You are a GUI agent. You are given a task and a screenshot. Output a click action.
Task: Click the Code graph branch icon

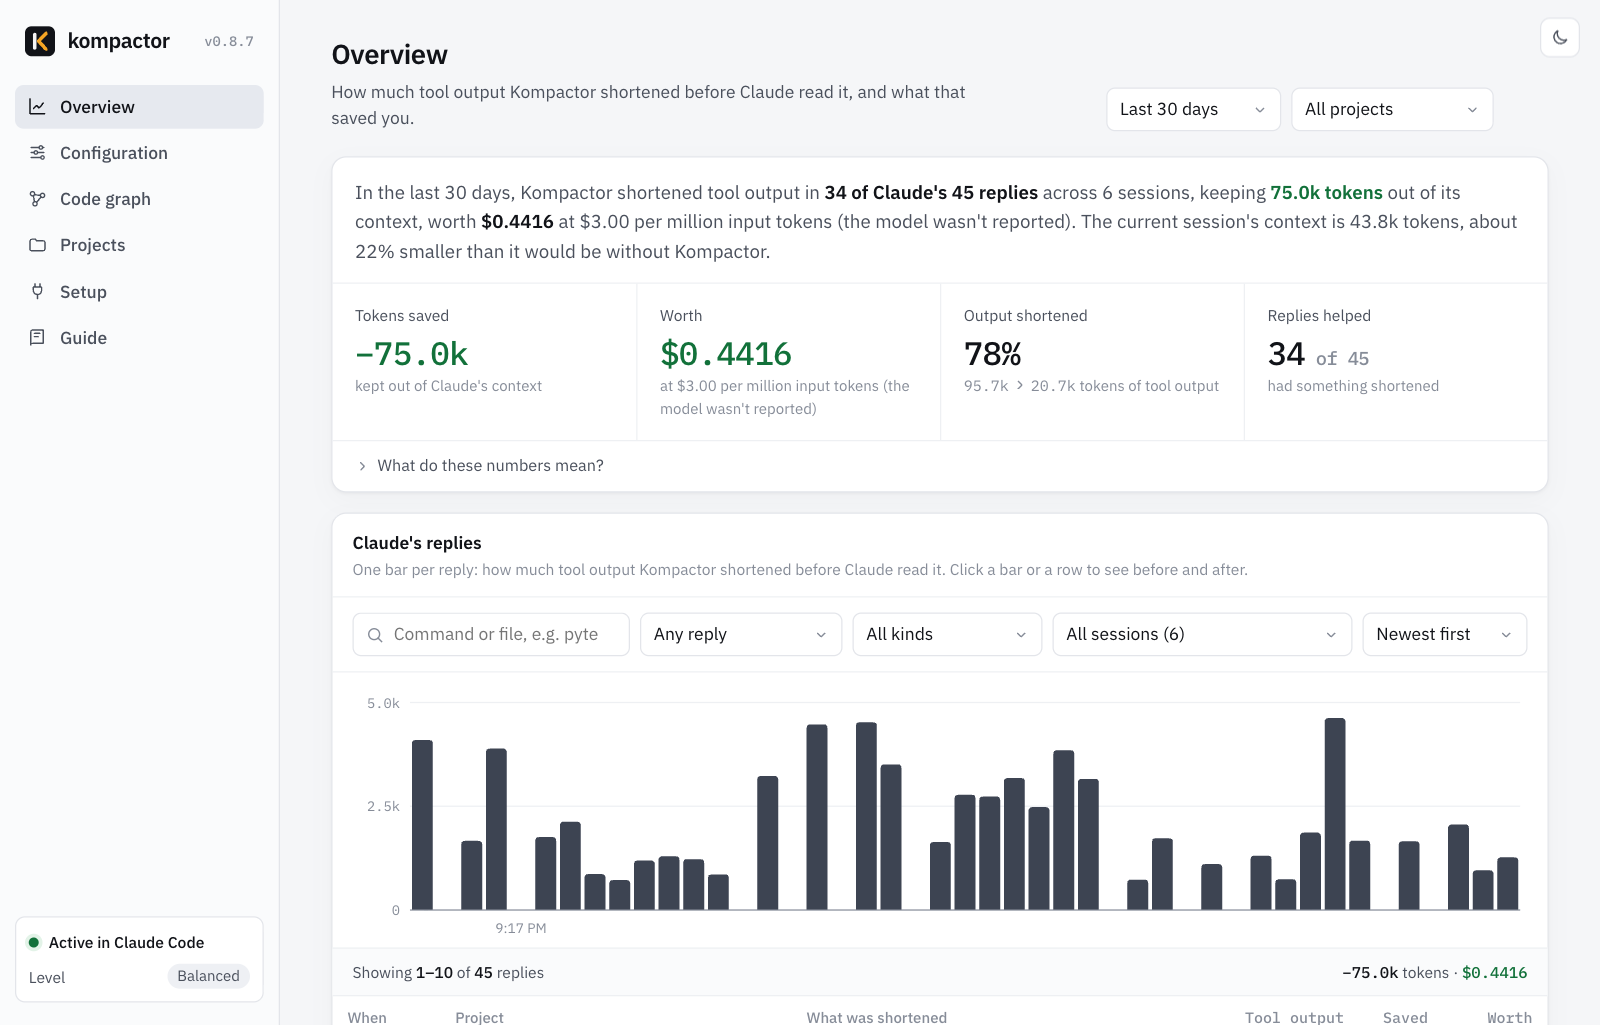click(37, 199)
